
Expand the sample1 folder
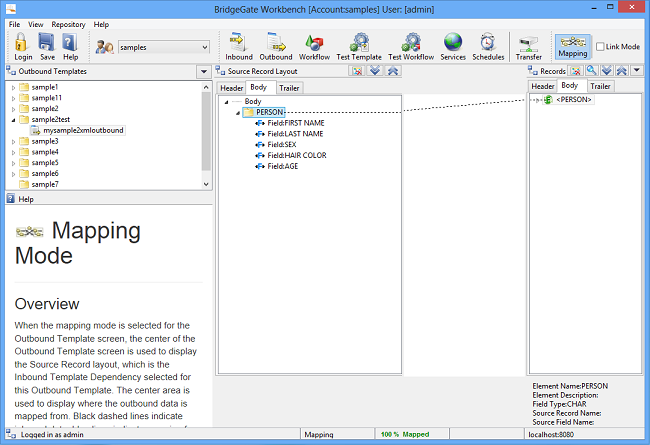13,88
